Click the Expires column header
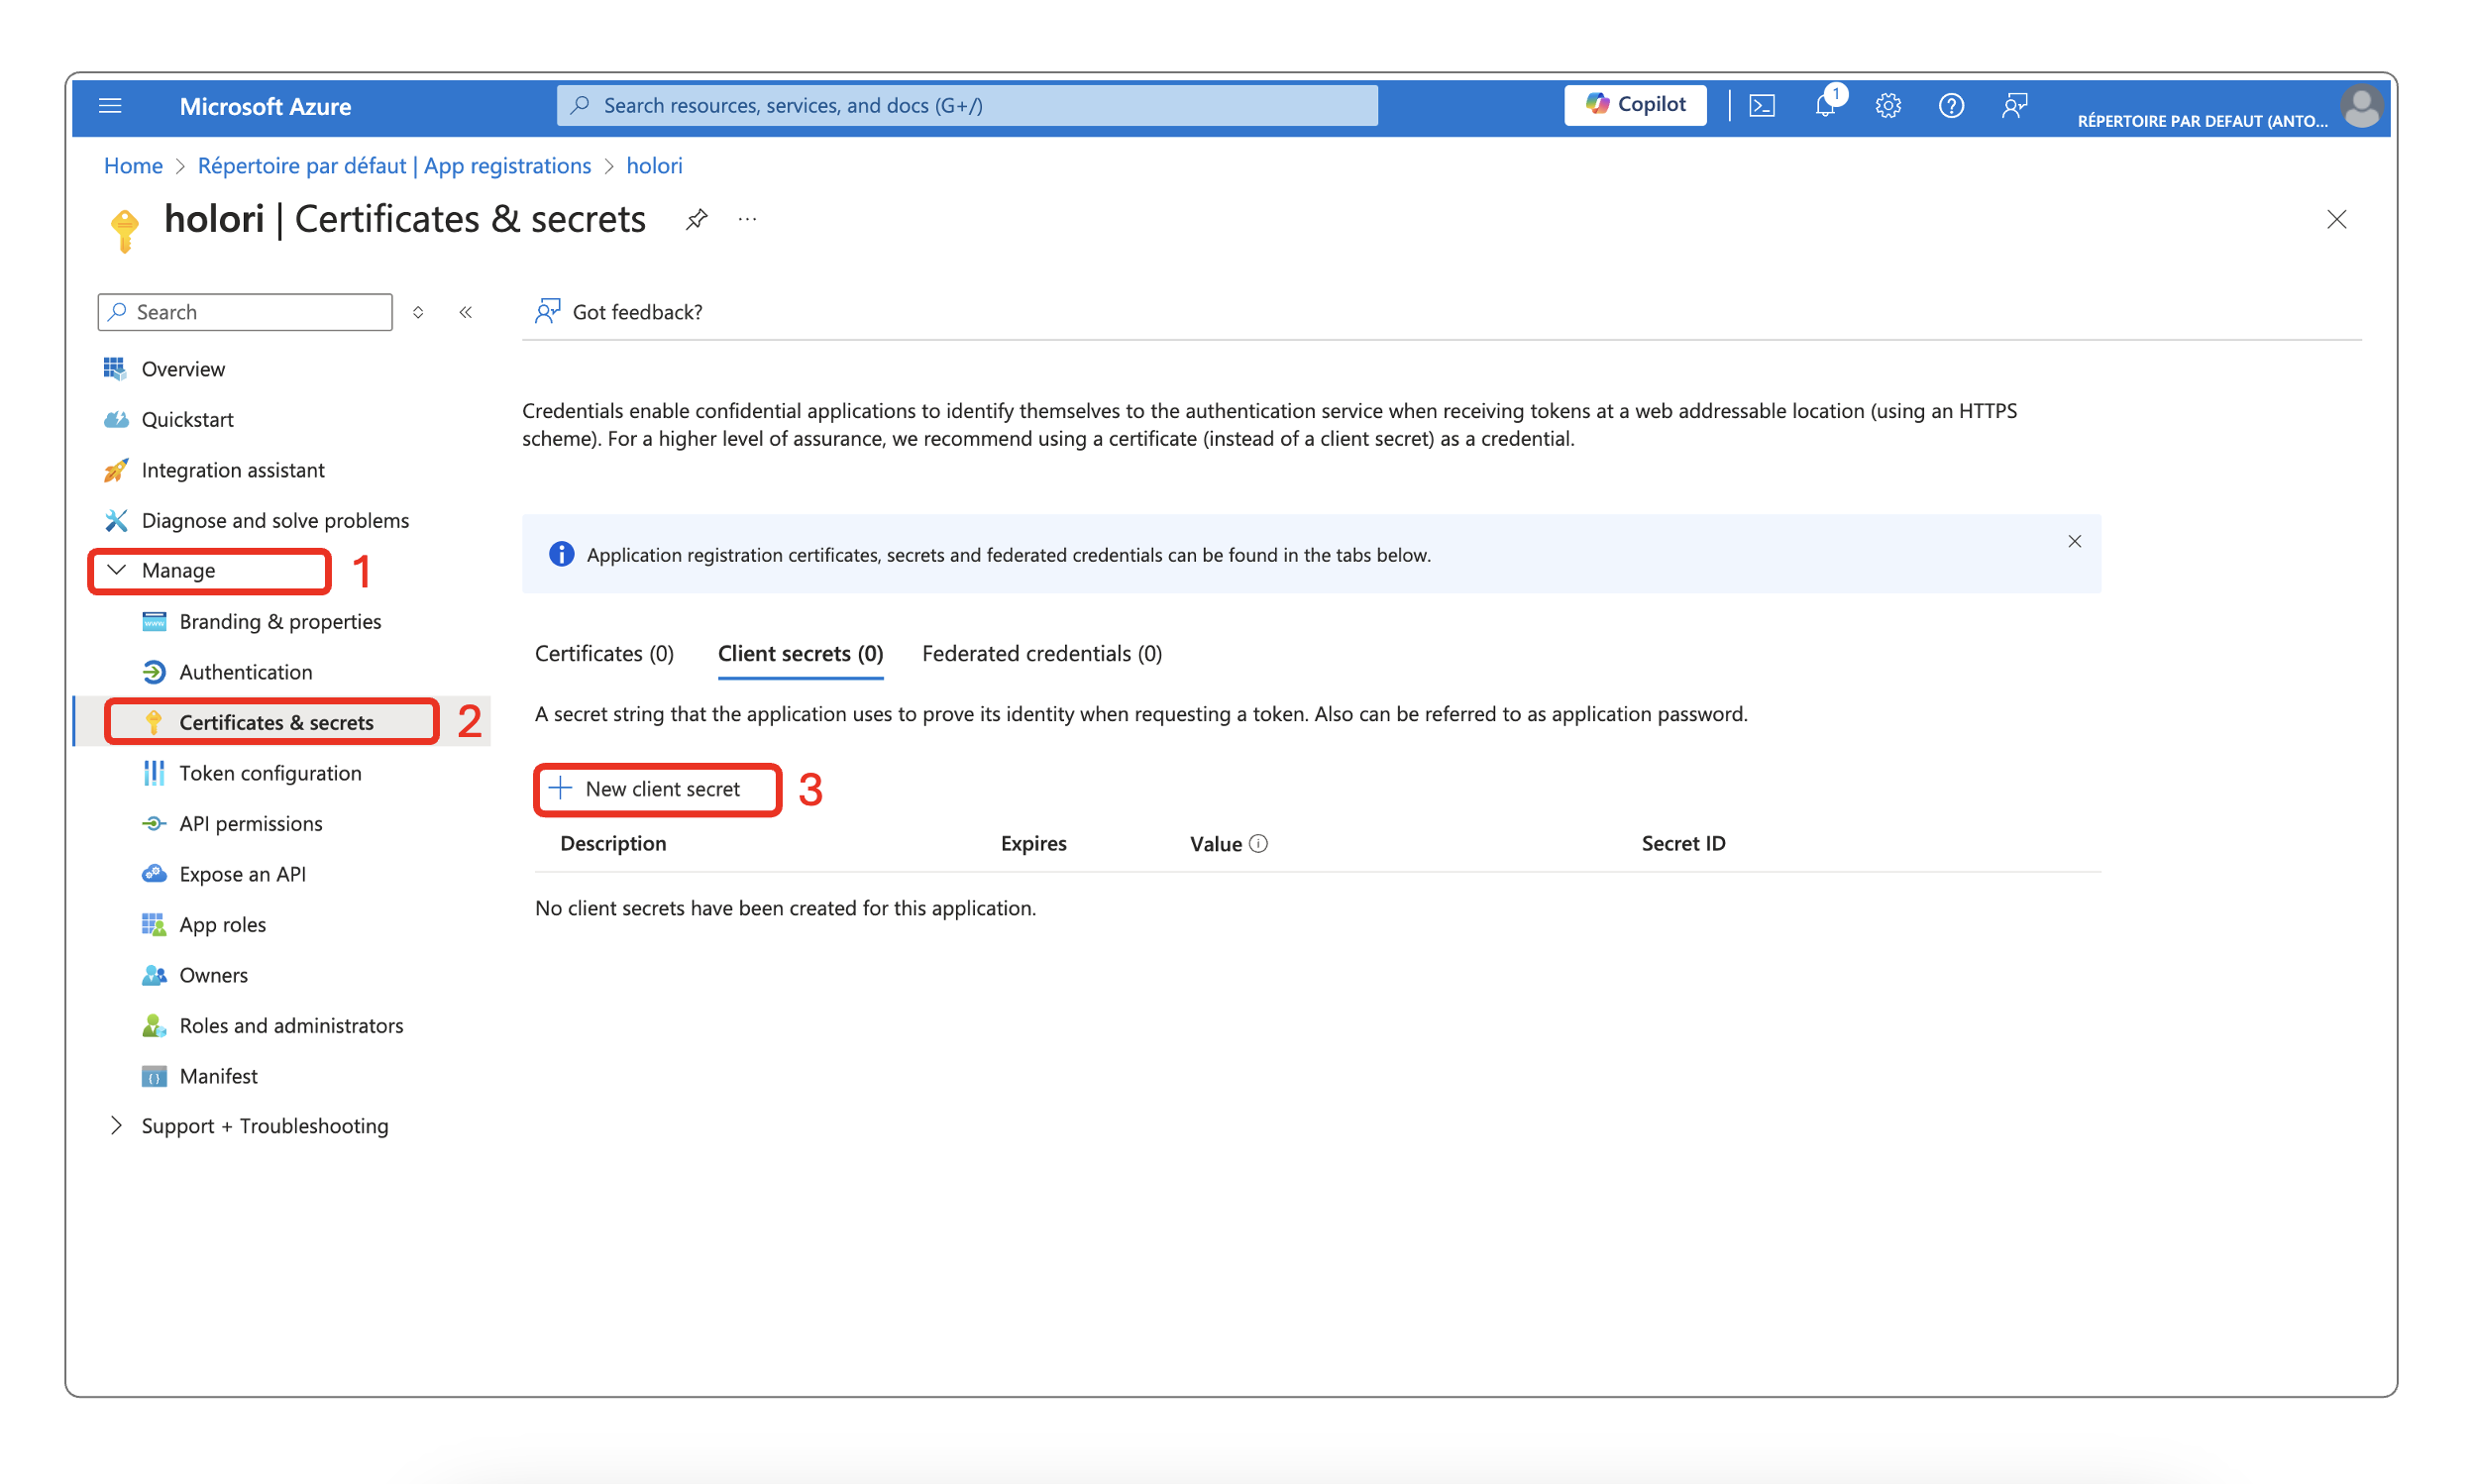Screen dimensions: 2475x1484 pyautogui.click(x=1033, y=843)
